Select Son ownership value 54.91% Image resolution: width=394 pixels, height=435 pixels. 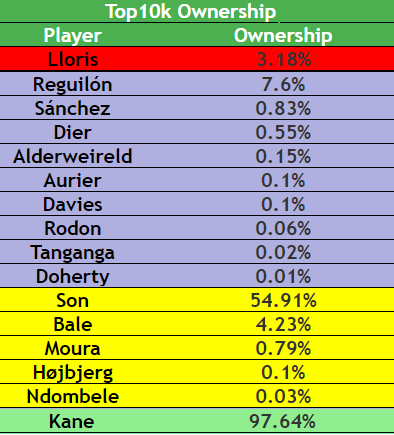tap(283, 300)
